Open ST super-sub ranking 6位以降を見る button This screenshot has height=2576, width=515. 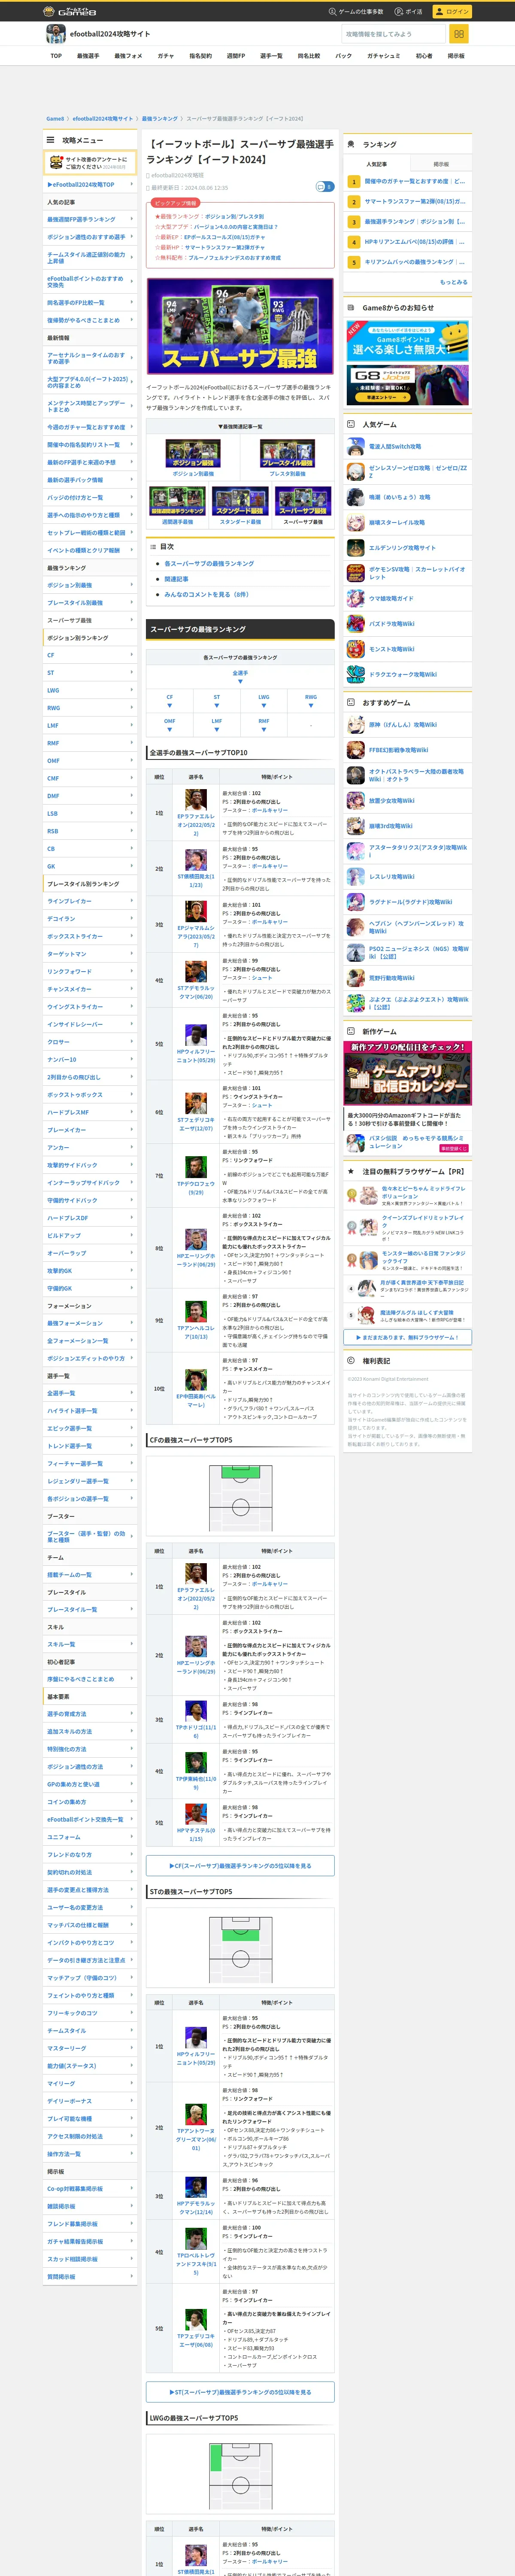[x=240, y=2392]
